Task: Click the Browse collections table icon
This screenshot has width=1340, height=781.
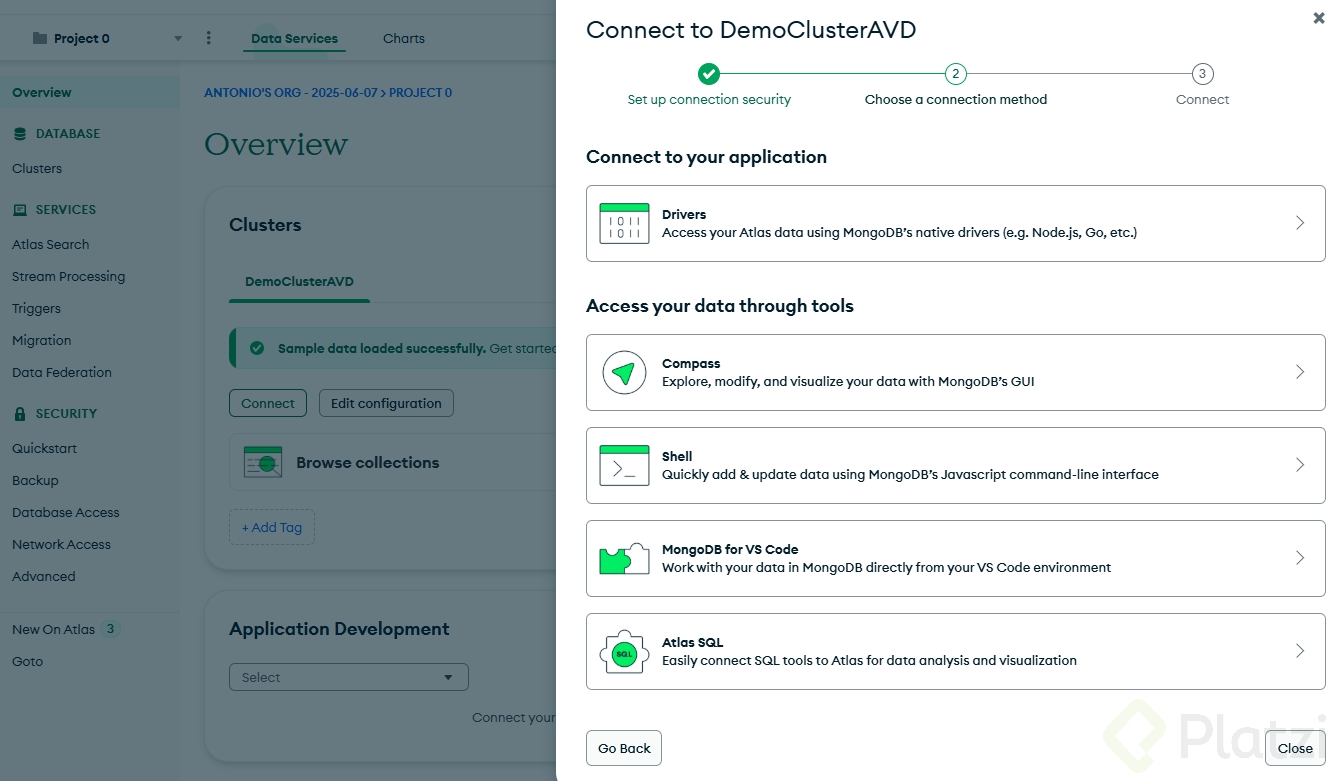Action: coord(263,462)
